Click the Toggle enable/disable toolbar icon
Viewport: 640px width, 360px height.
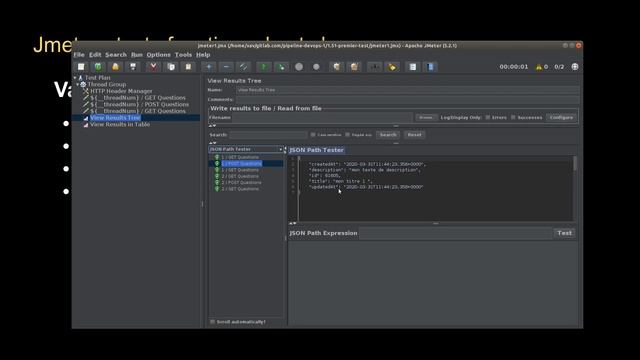coord(244,67)
